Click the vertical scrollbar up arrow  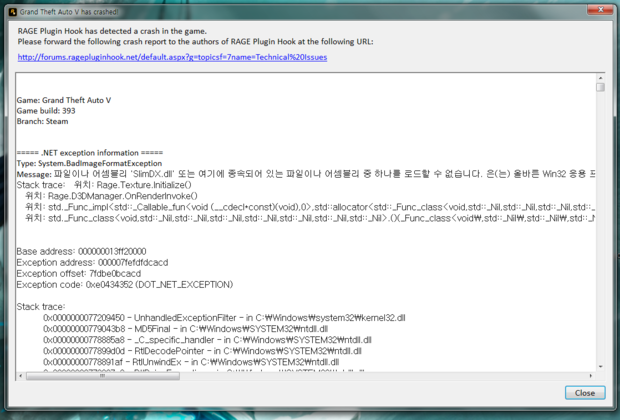600,78
